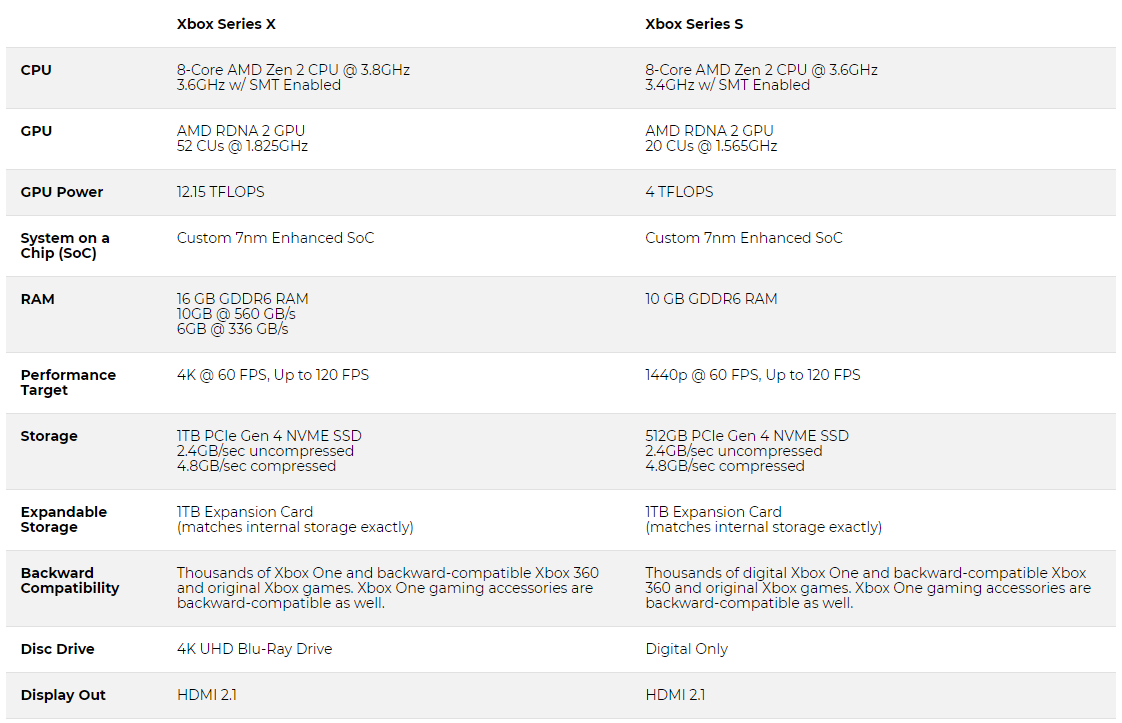Screen dimensions: 1122x723
Task: Click the Backward Compatibility row label
Action: 70,581
